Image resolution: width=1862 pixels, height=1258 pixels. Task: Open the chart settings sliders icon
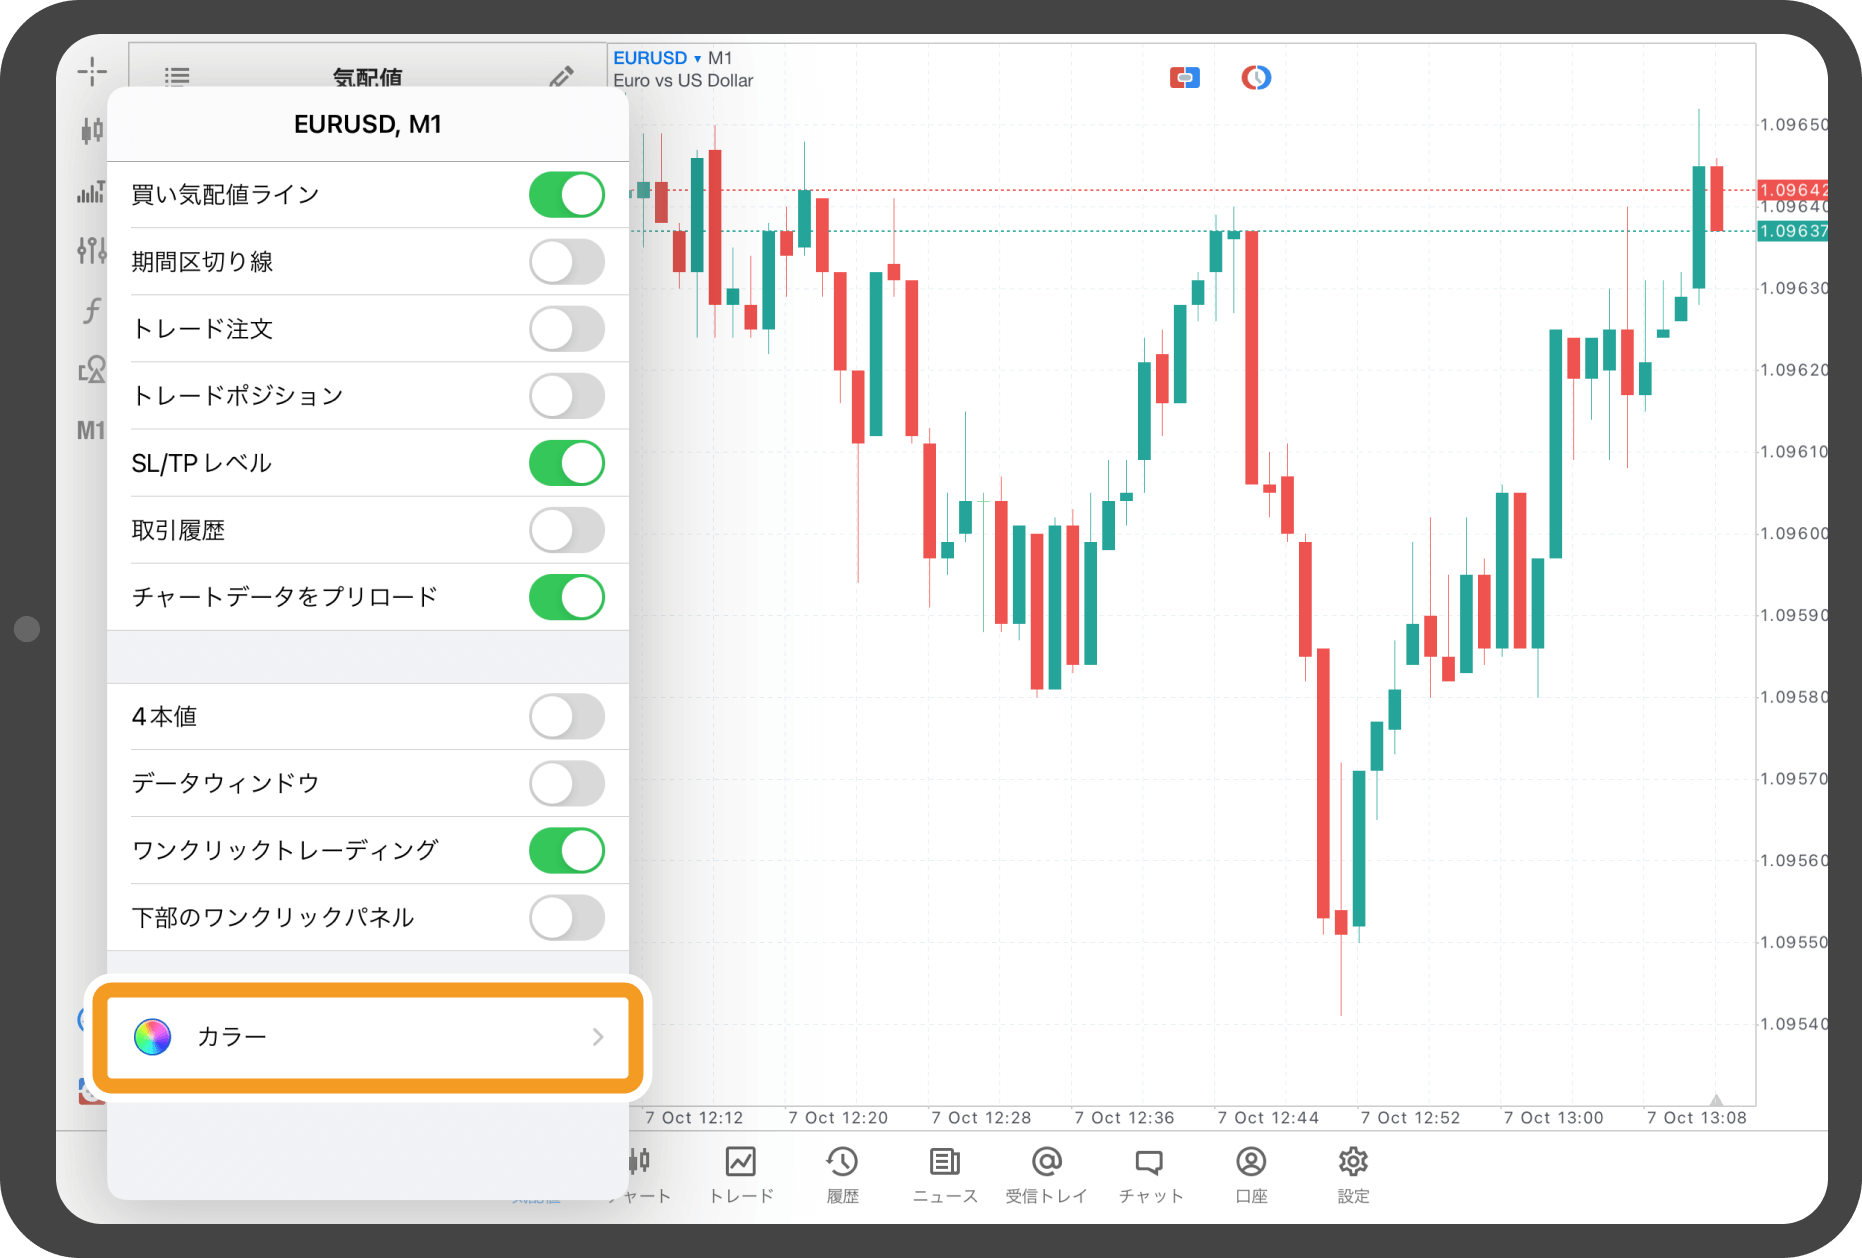[91, 250]
